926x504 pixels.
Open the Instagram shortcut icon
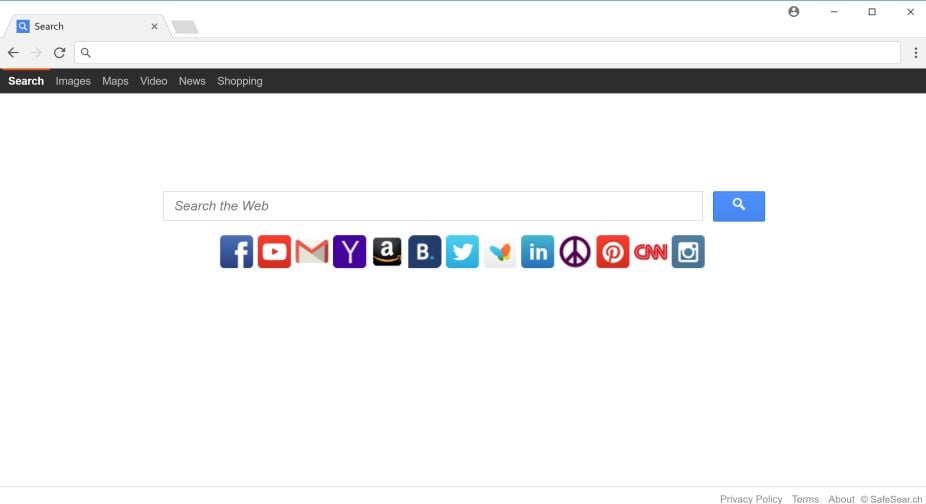(688, 252)
